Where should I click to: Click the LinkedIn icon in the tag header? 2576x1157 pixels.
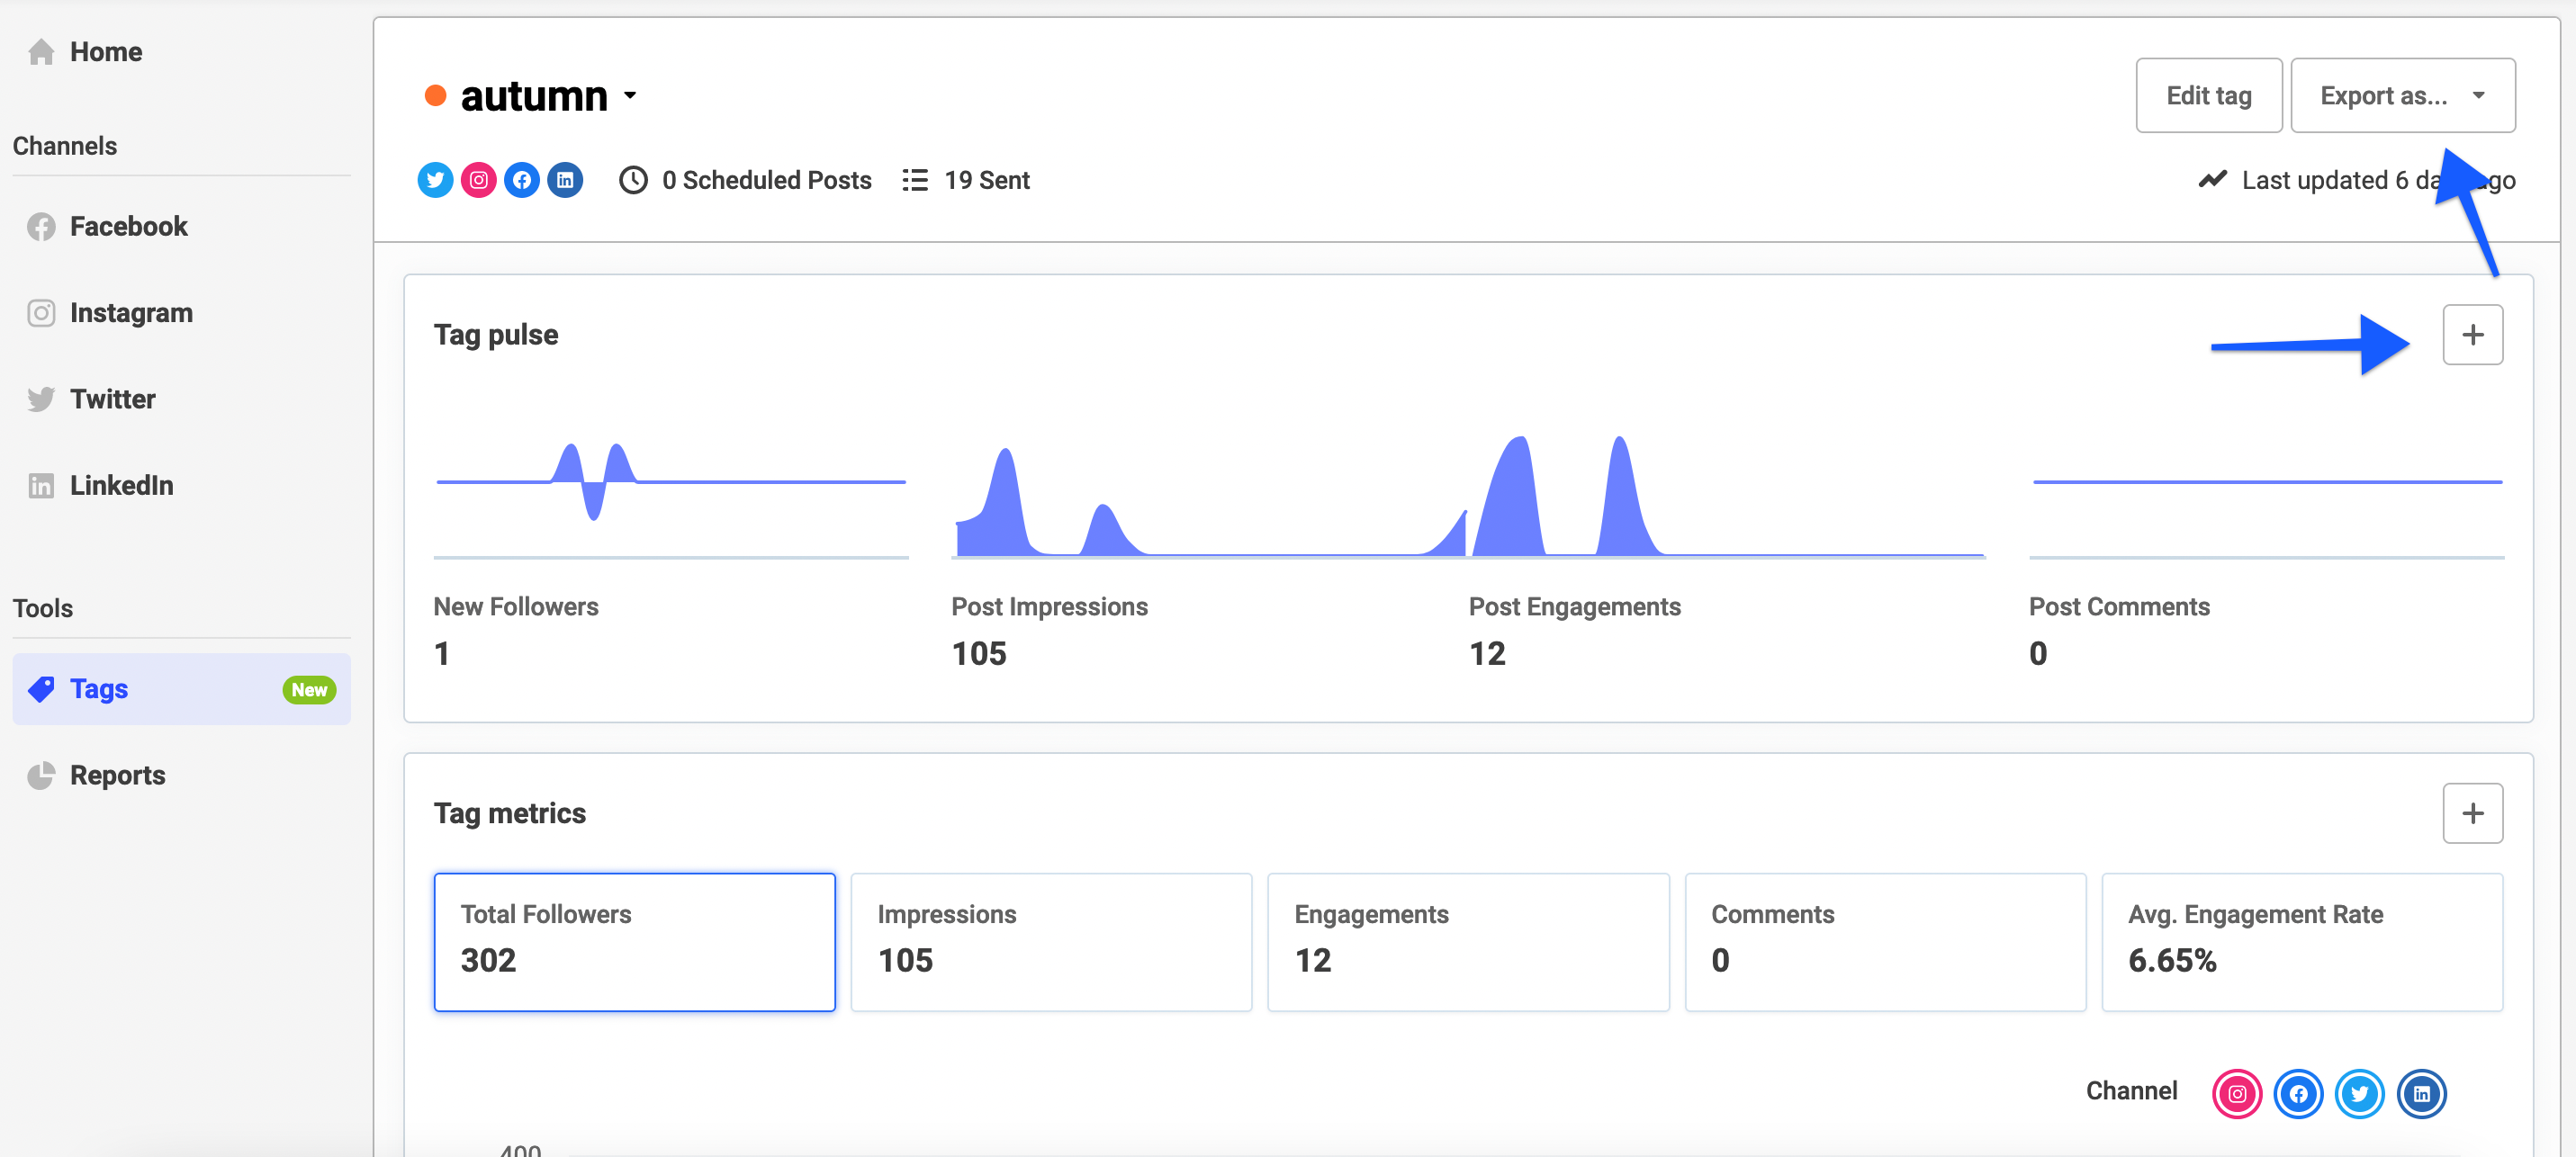click(x=565, y=180)
